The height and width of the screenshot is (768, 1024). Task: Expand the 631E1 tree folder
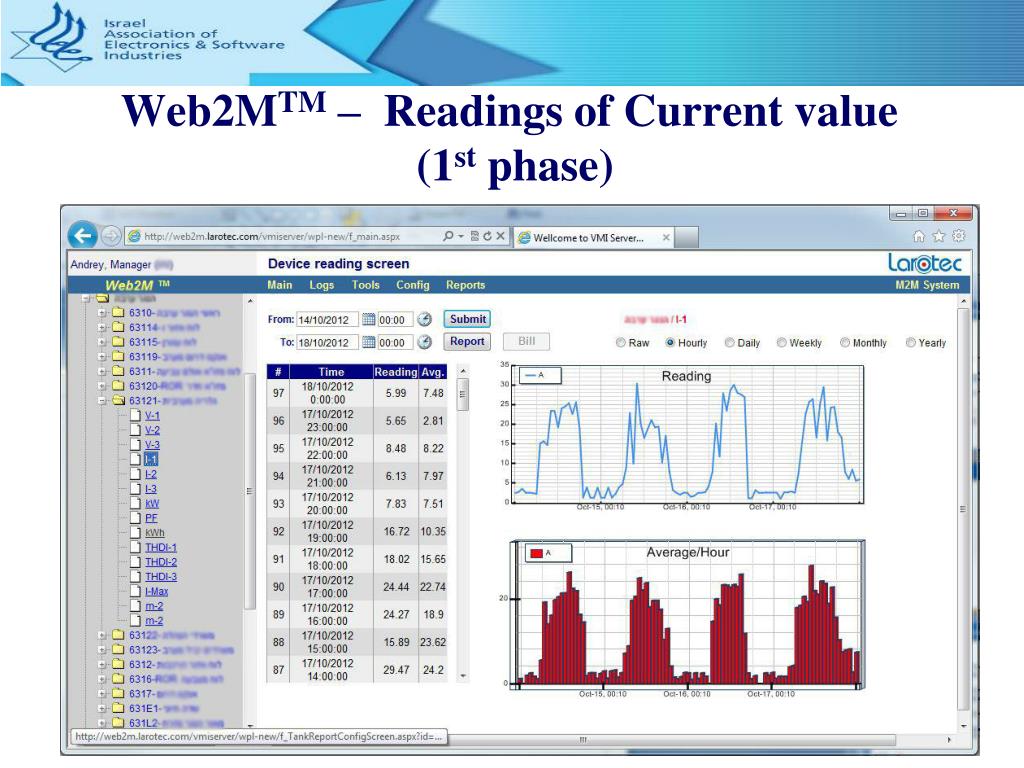click(103, 709)
